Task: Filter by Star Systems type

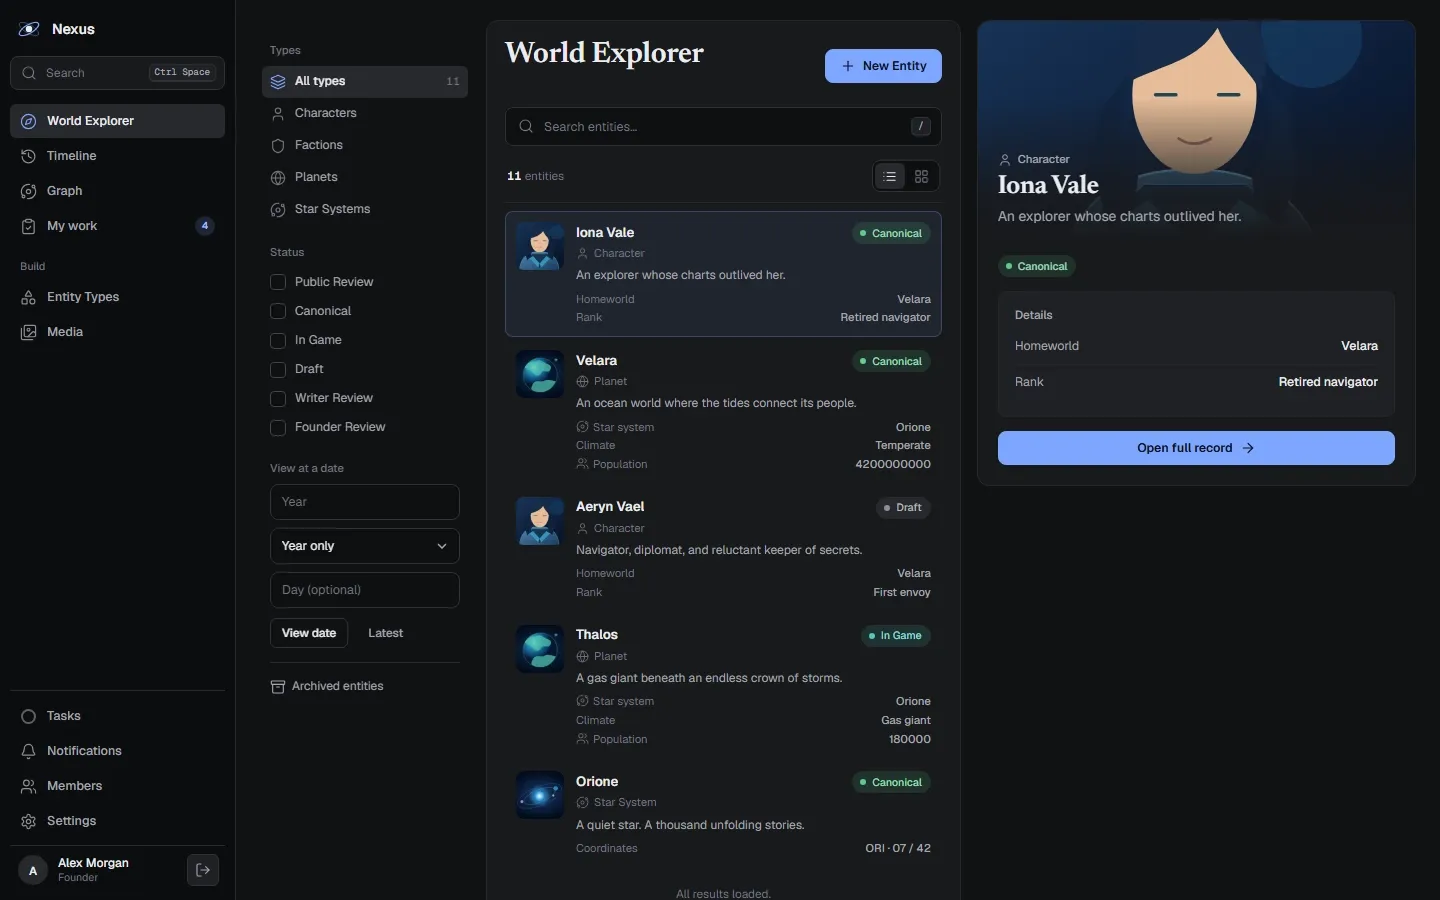Action: pos(365,209)
